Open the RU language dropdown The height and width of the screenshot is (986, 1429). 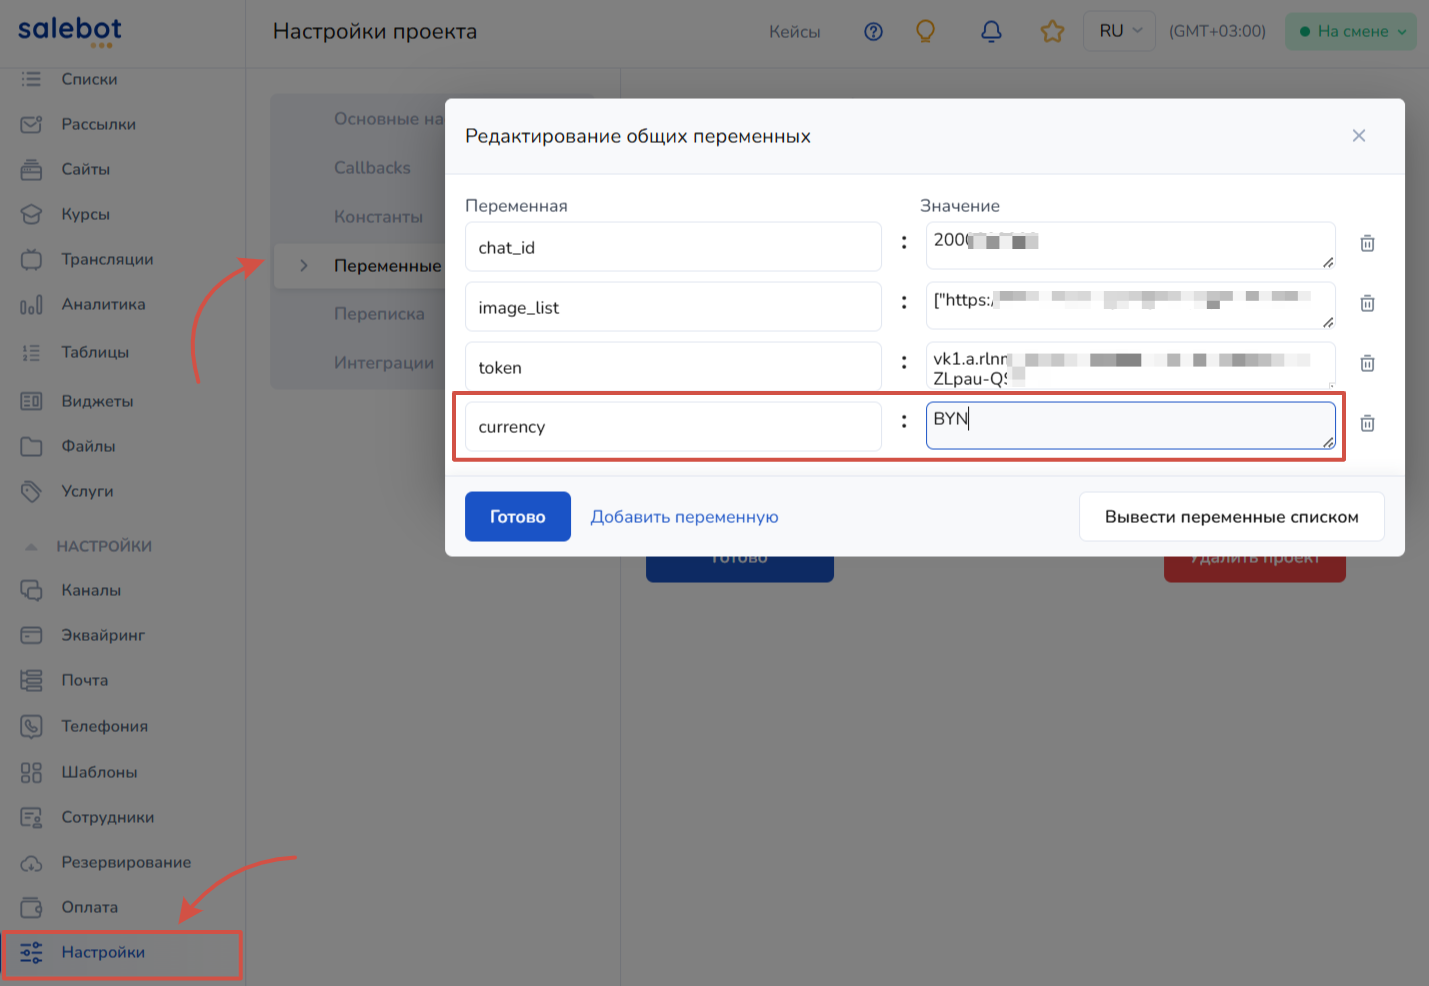tap(1119, 31)
